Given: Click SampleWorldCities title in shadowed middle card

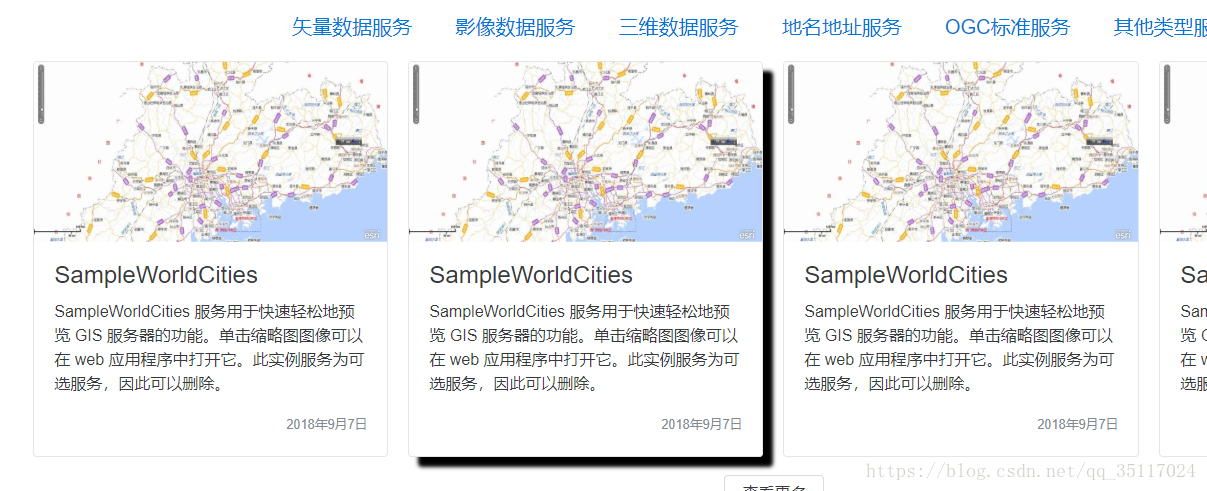Looking at the screenshot, I should [531, 275].
